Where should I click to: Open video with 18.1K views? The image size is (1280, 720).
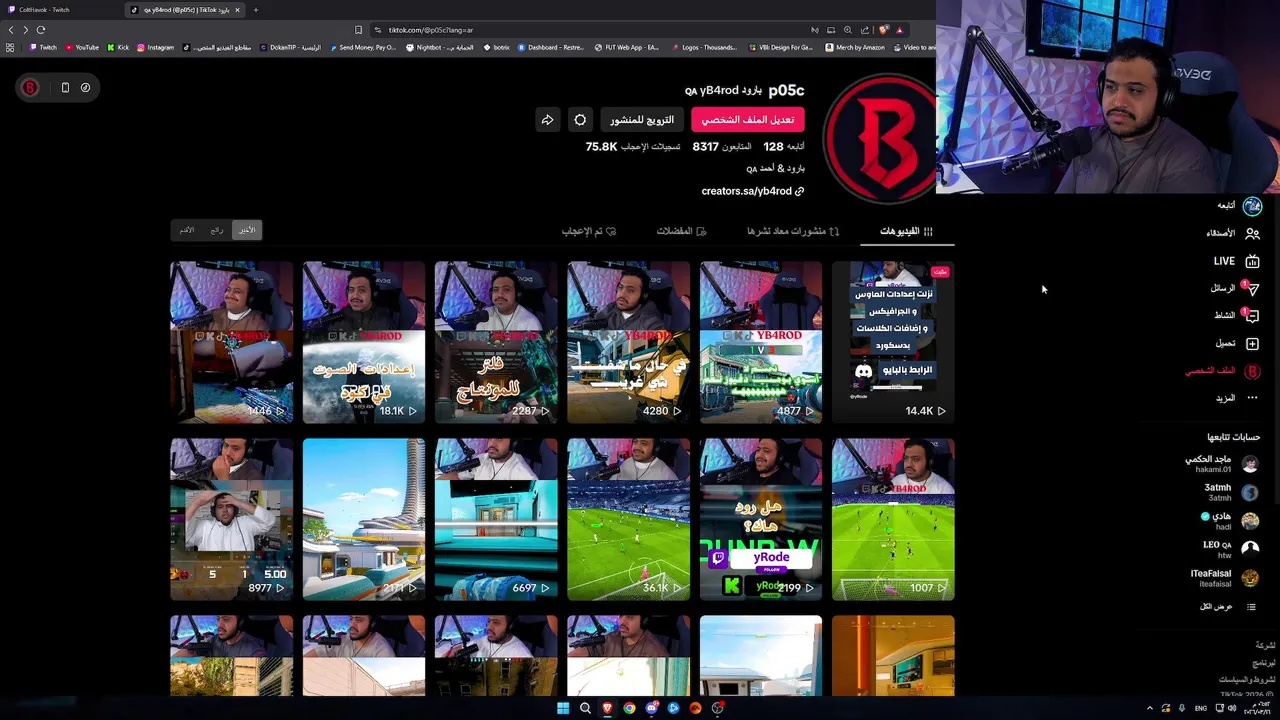click(x=364, y=342)
